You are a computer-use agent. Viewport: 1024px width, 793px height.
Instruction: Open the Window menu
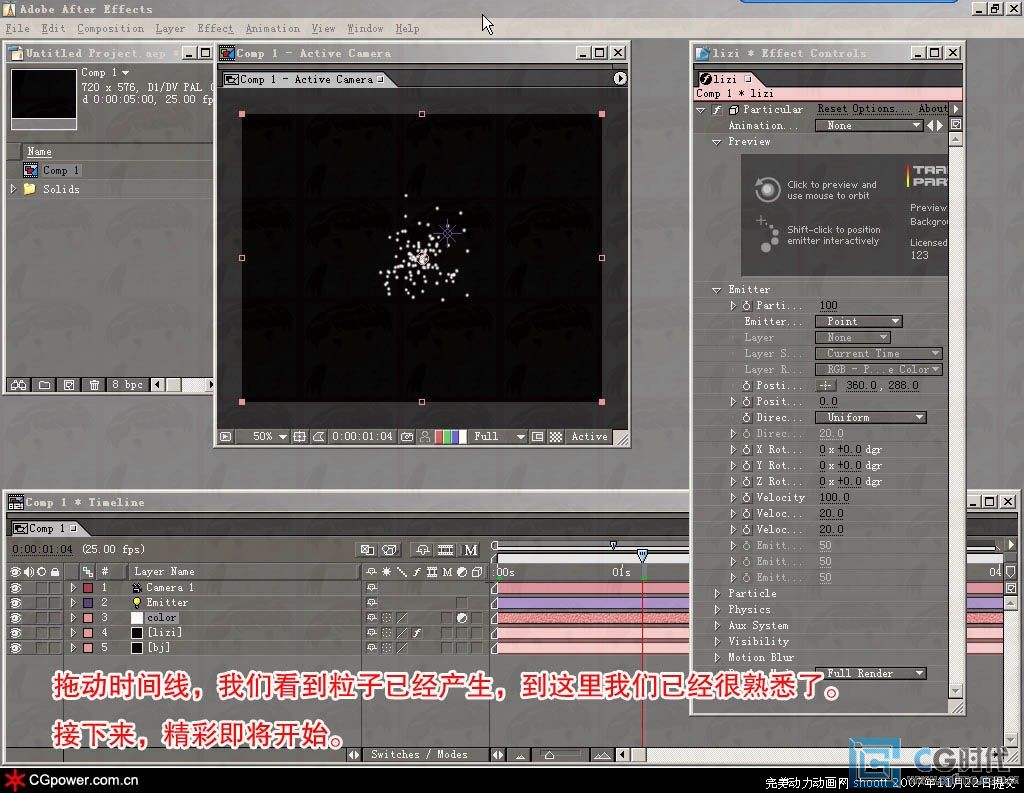[365, 28]
